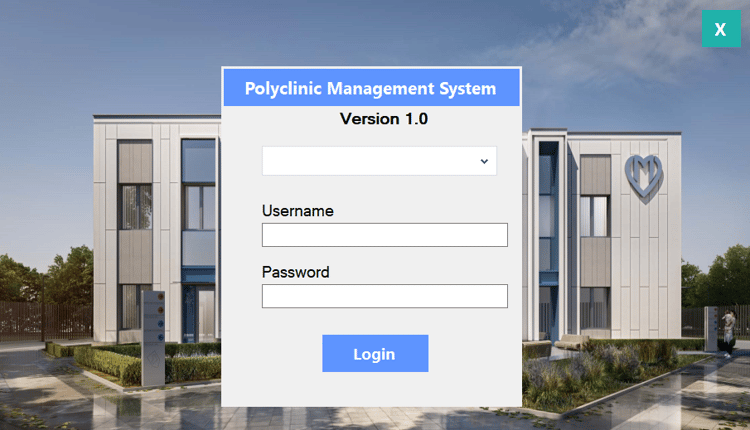The width and height of the screenshot is (750, 430).
Task: Click the Password label
Action: pyautogui.click(x=296, y=272)
